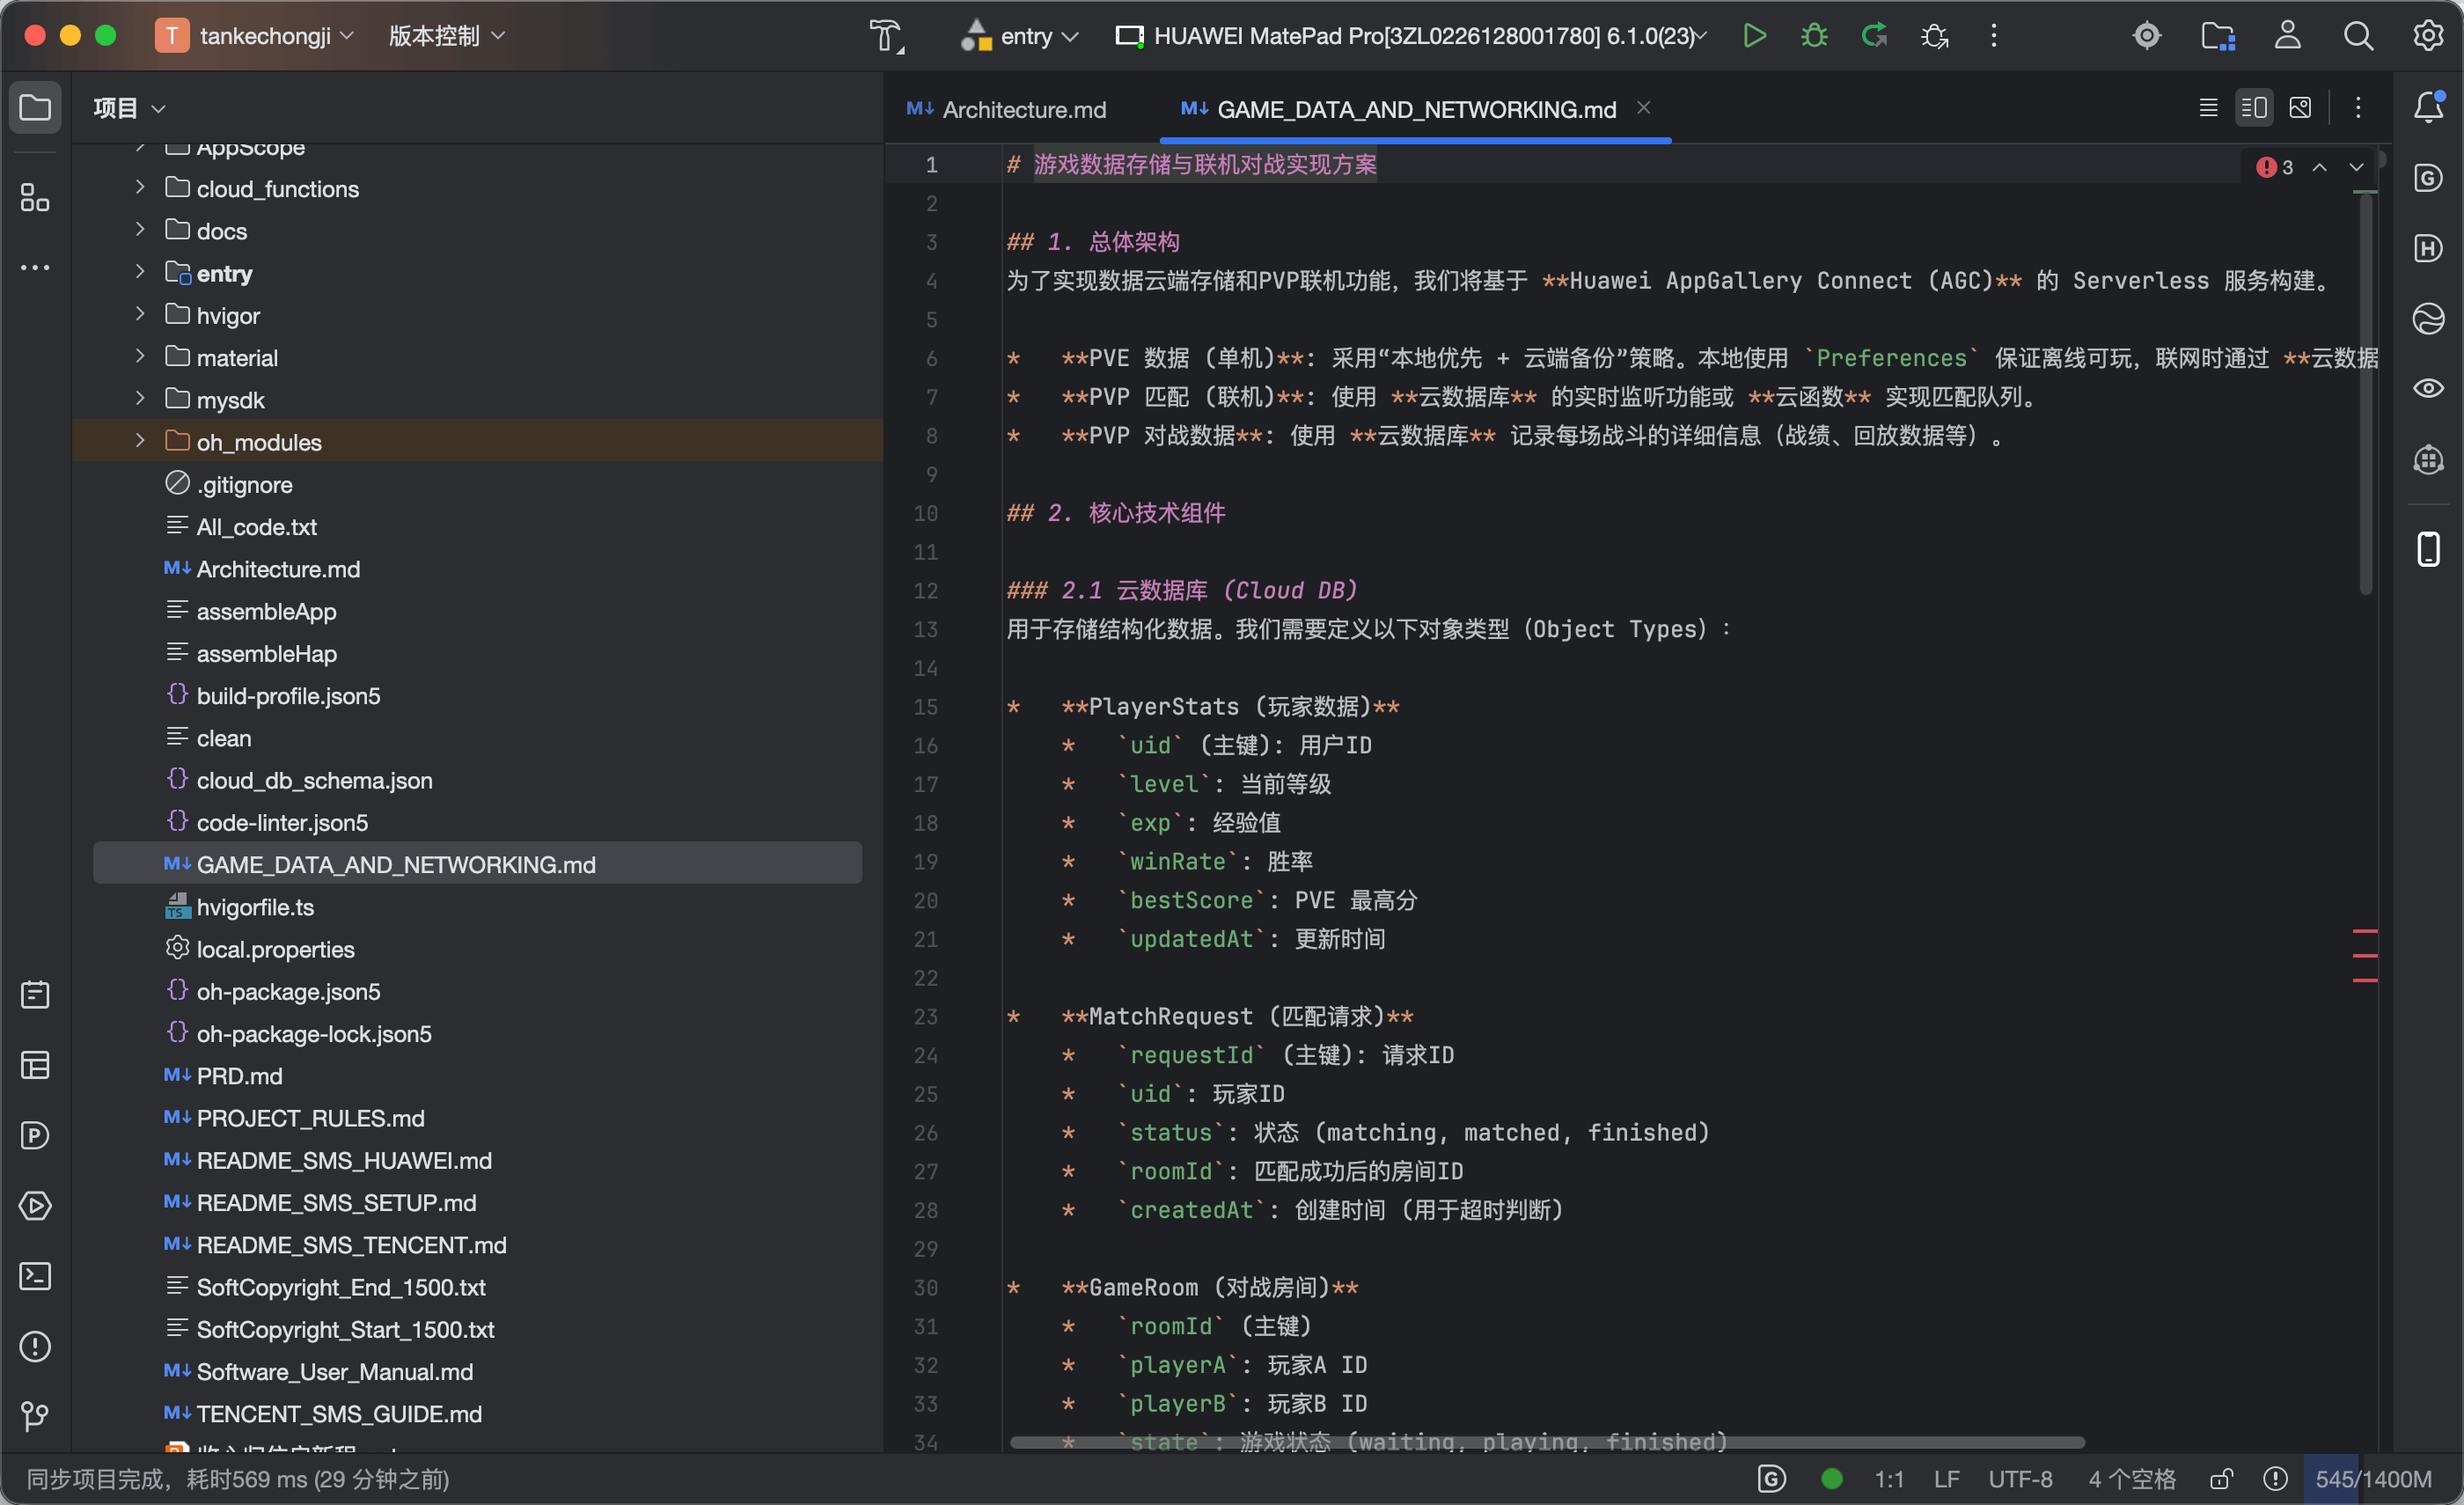Click the UTF-8 encoding in status bar
The height and width of the screenshot is (1505, 2464).
[2021, 1479]
